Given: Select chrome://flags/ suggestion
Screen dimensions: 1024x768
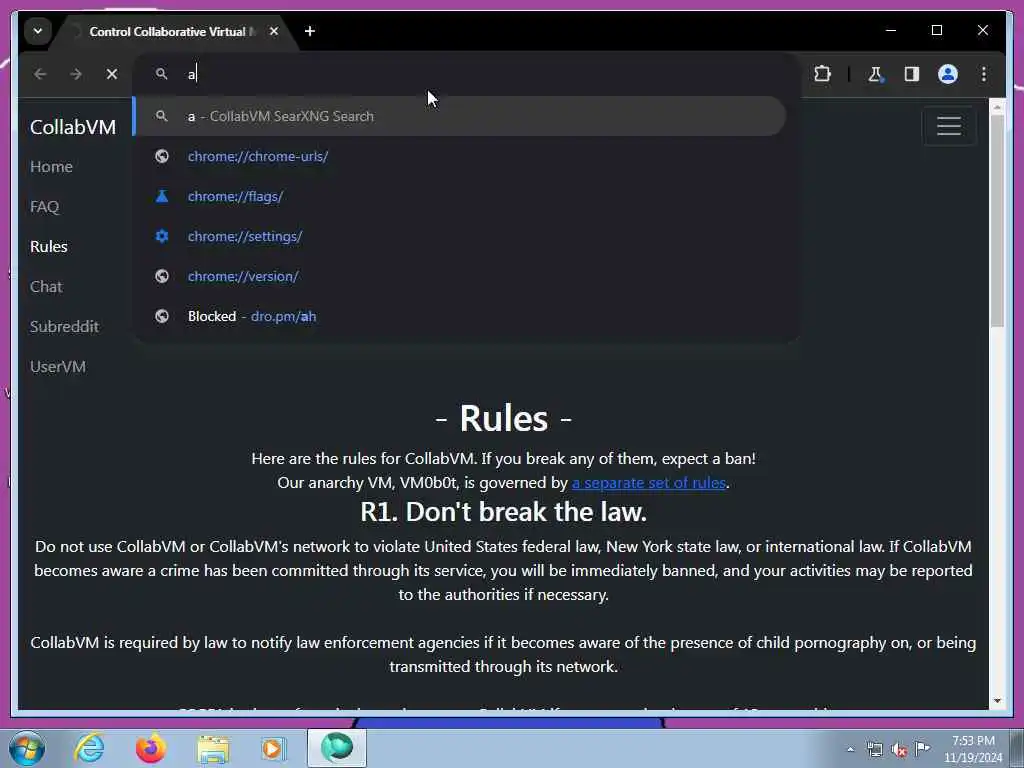Looking at the screenshot, I should (459, 196).
